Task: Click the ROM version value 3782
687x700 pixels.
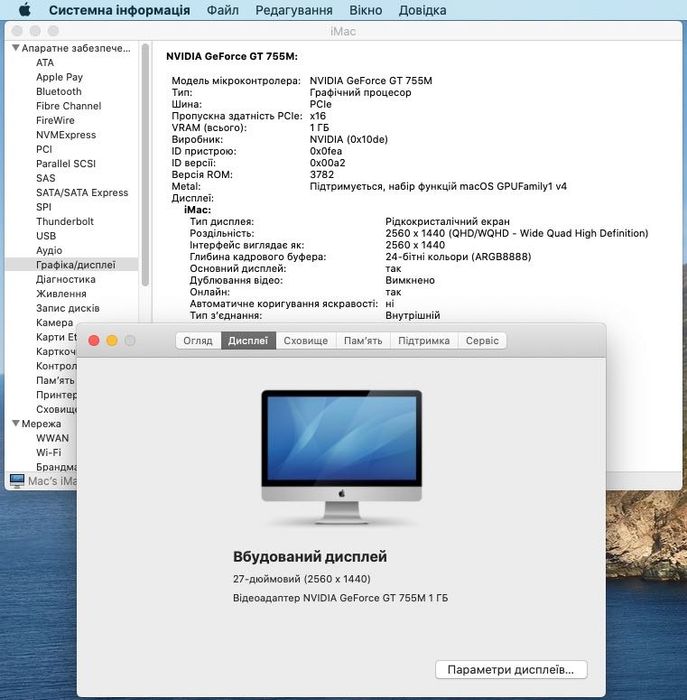Action: [322, 175]
